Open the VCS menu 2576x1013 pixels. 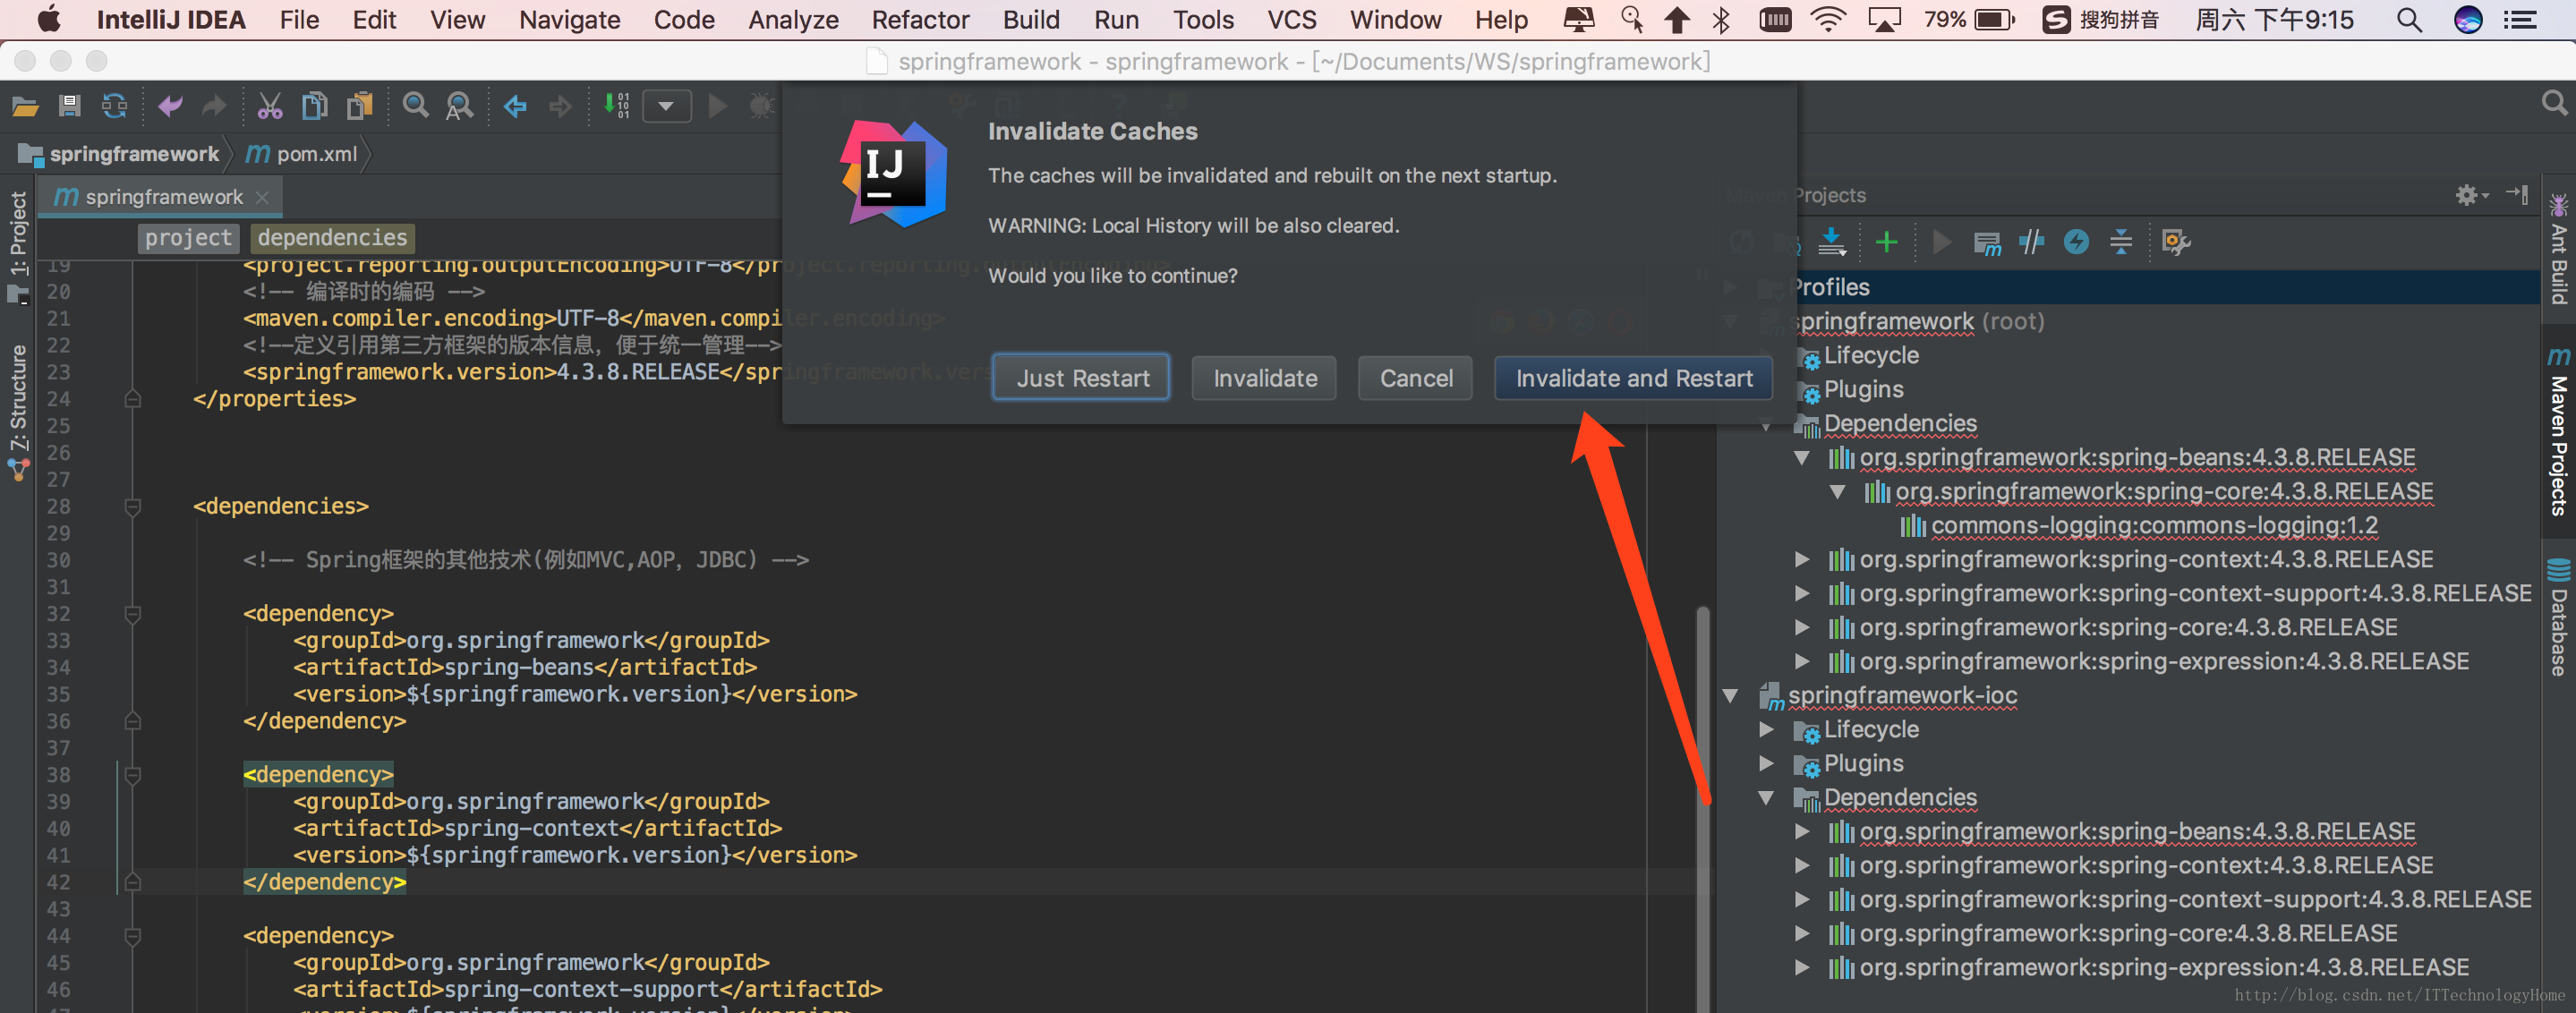click(1292, 20)
